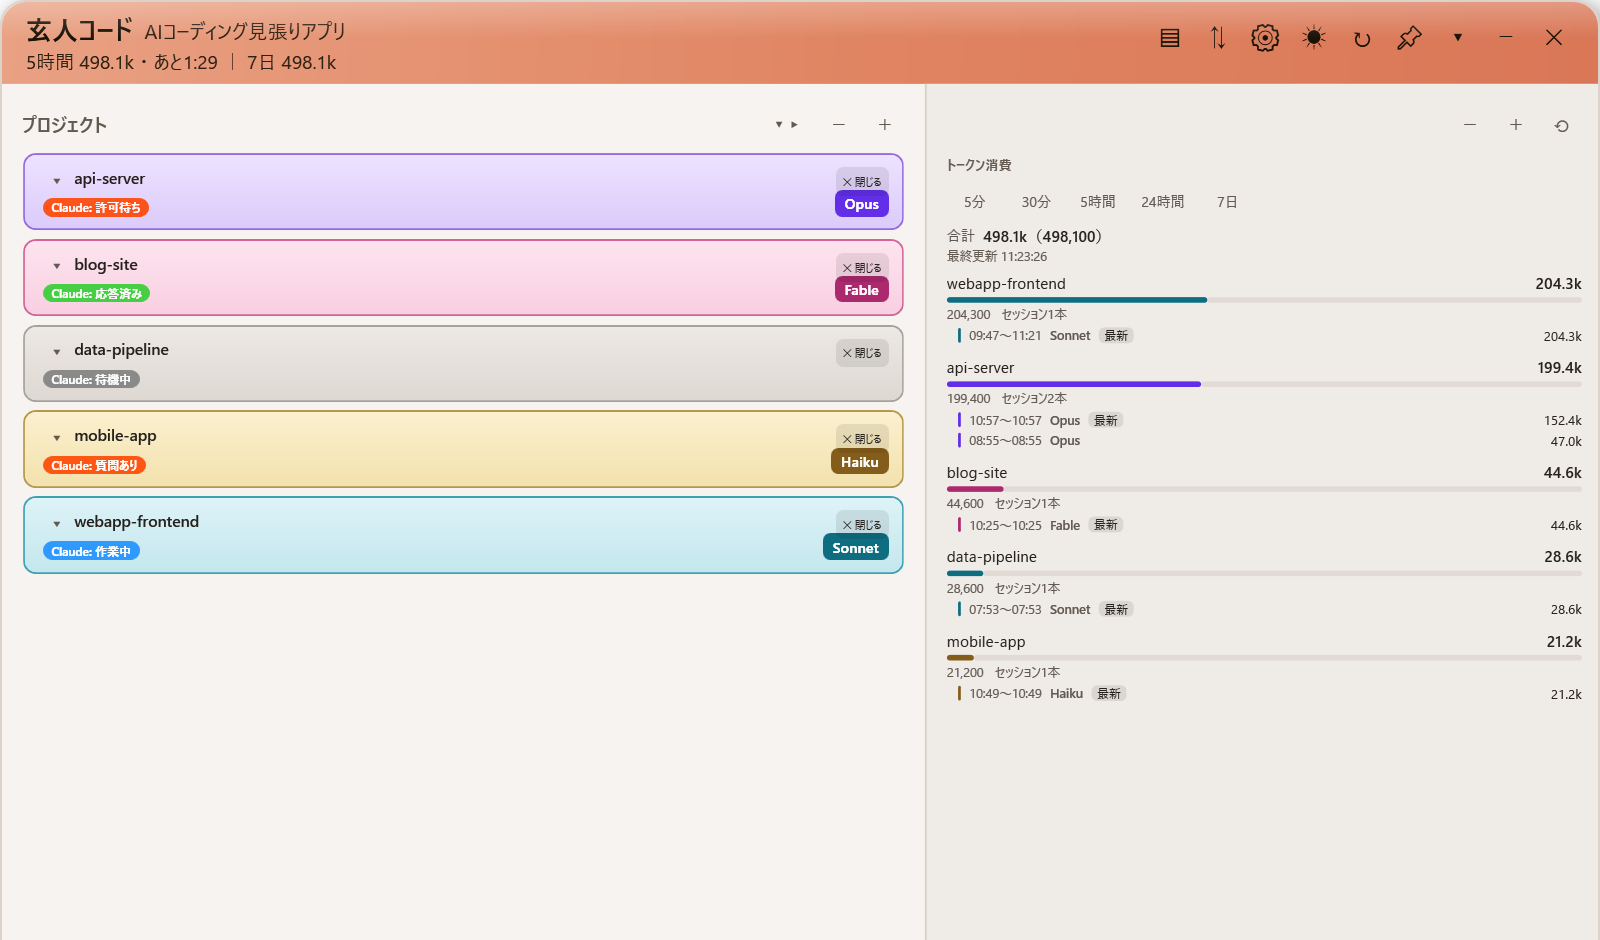Screen dimensions: 1600x940
Task: Open the list view icon in header
Action: point(1169,39)
